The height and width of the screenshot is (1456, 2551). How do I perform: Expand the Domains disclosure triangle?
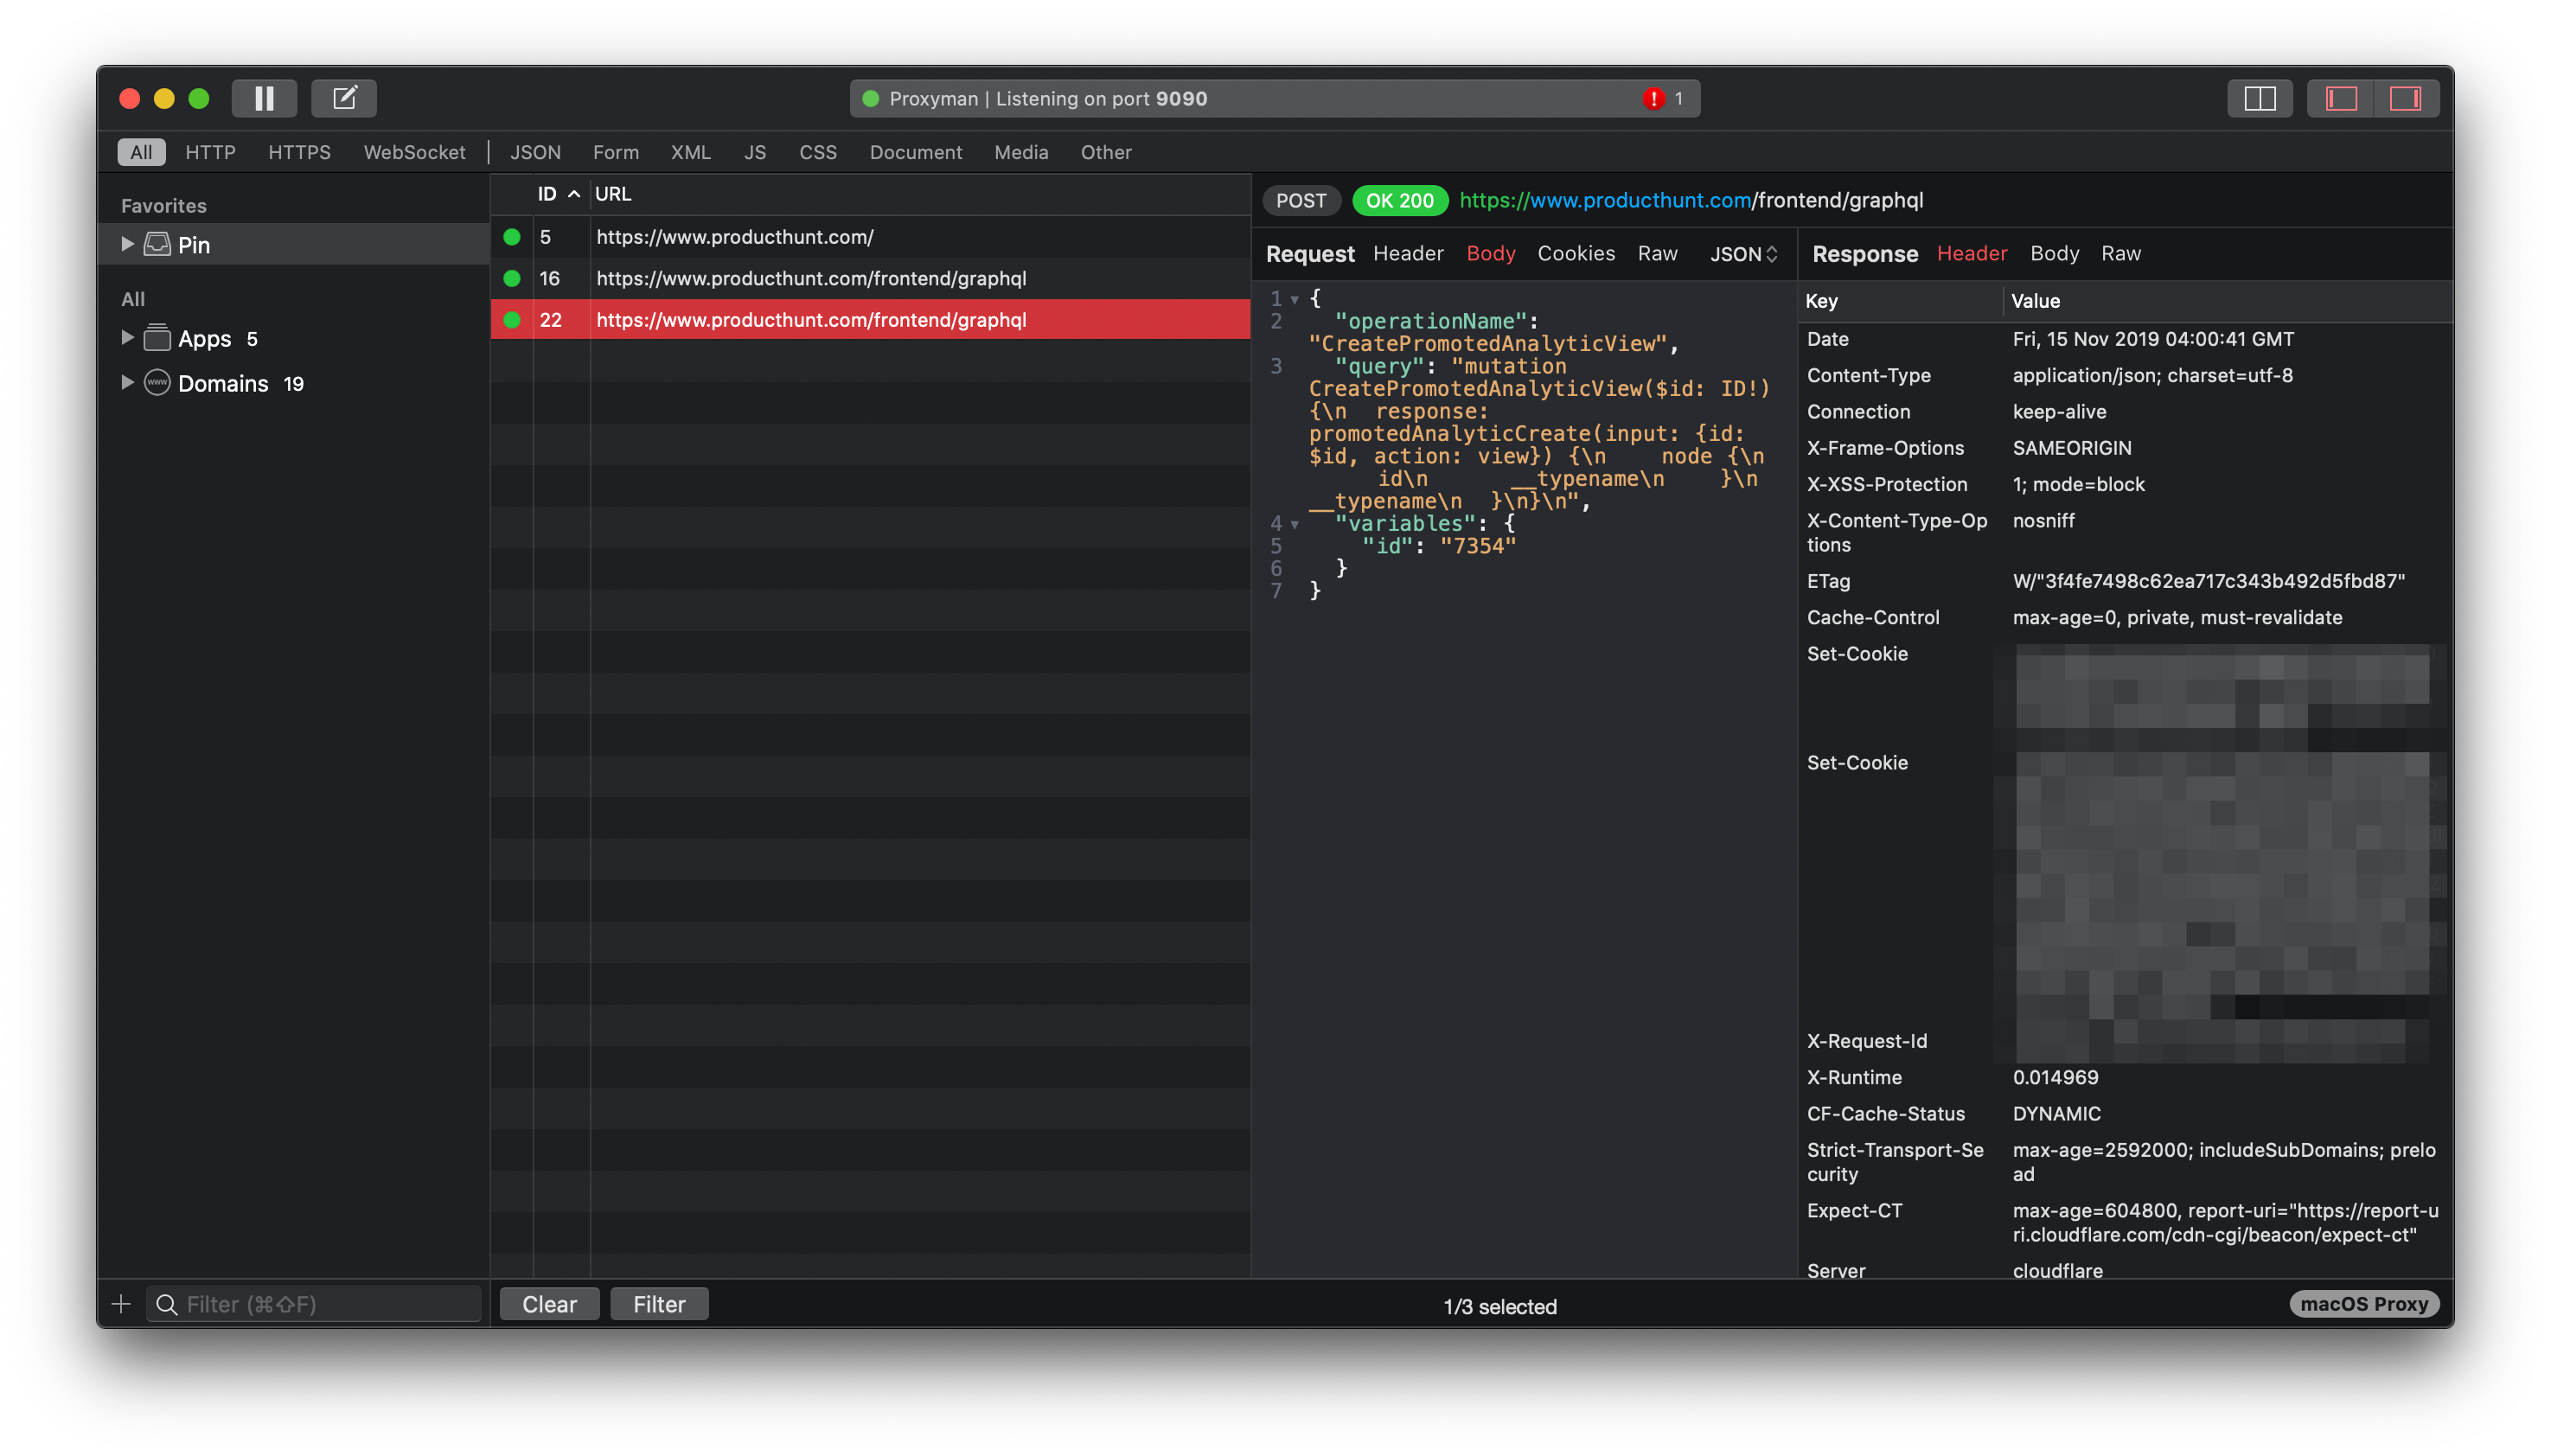click(x=127, y=383)
